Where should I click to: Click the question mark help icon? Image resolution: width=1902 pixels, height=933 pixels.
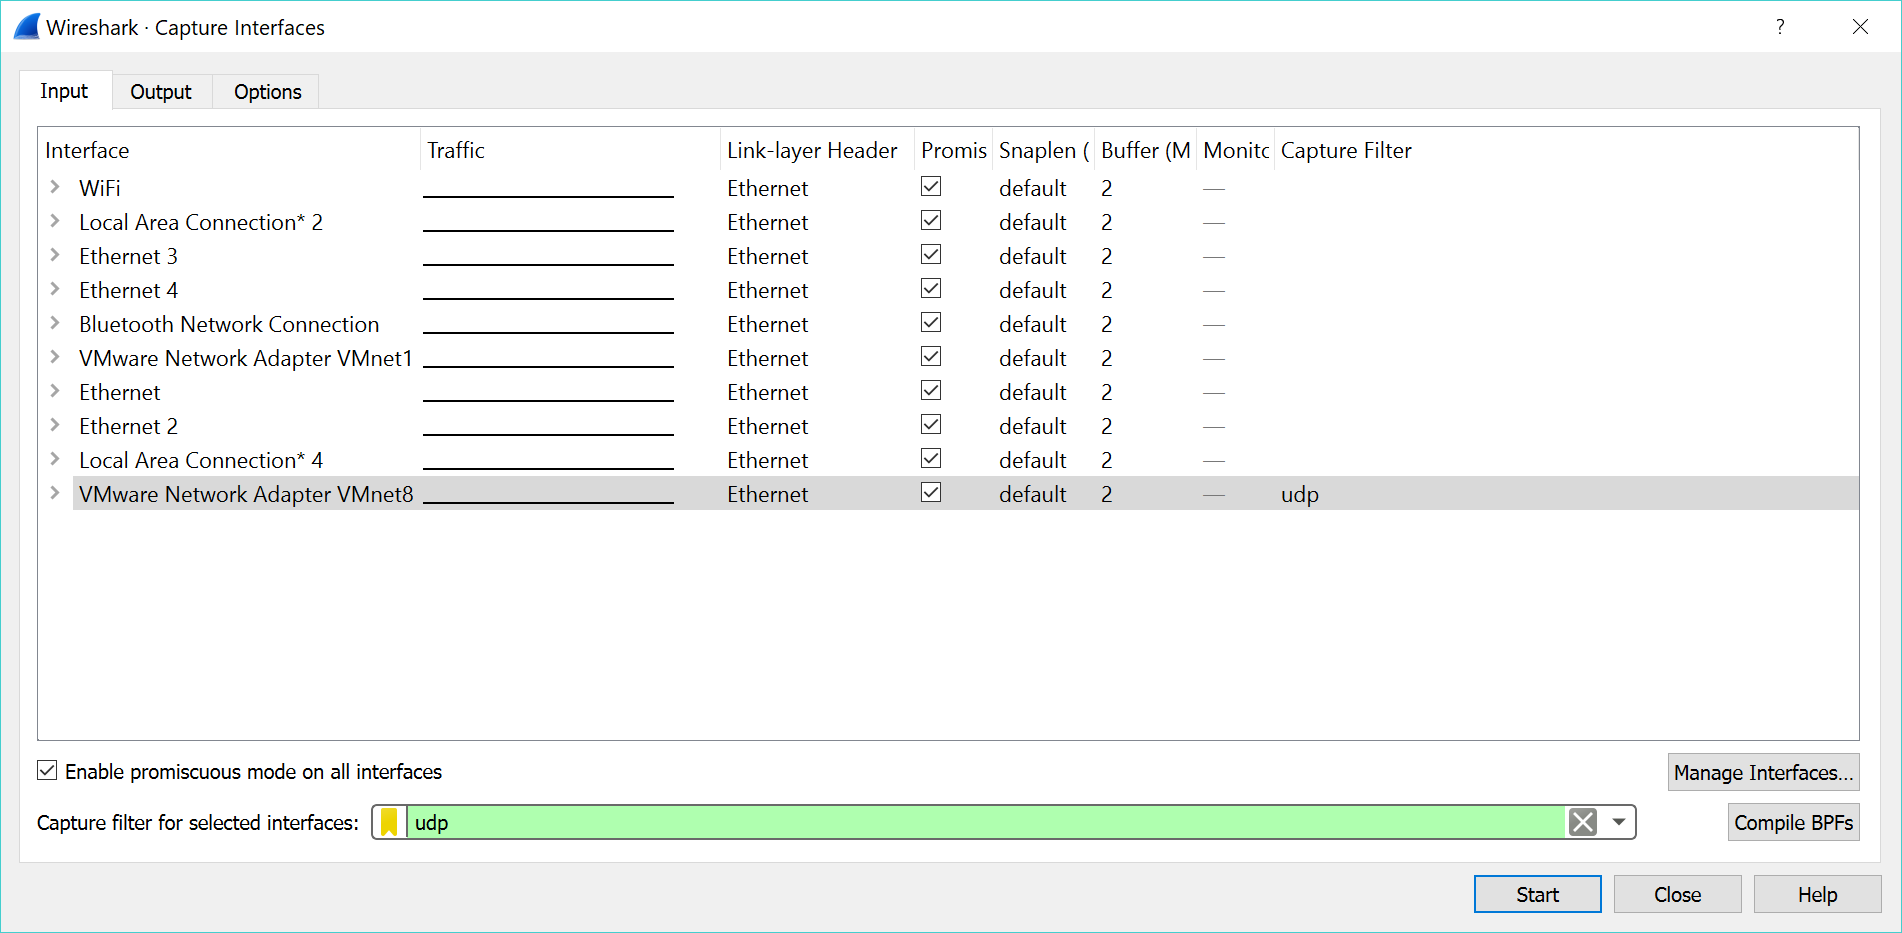(1780, 27)
